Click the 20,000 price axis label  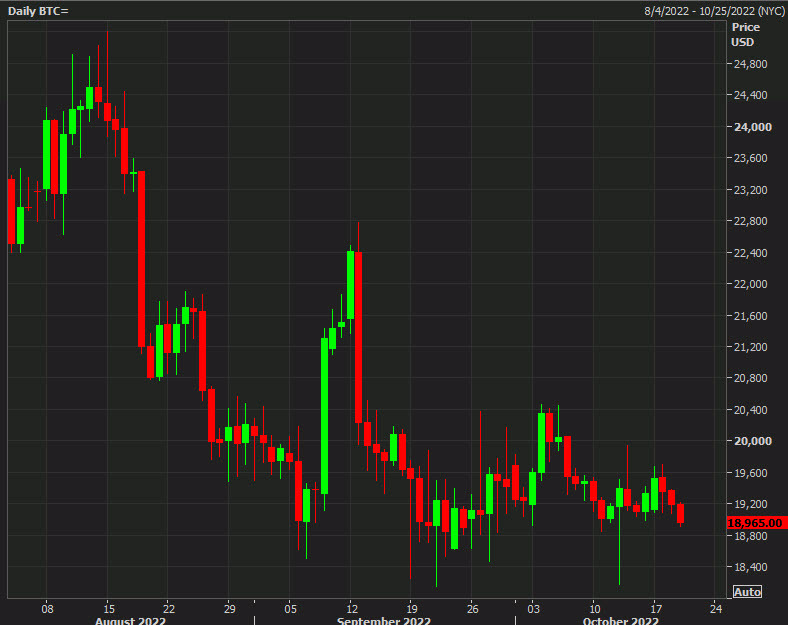click(751, 441)
